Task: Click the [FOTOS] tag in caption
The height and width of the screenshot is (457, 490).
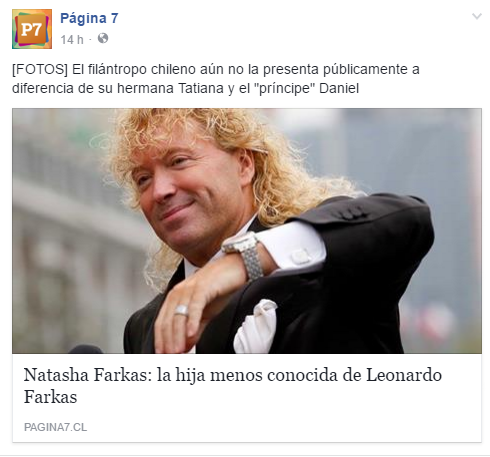Action: pyautogui.click(x=40, y=70)
